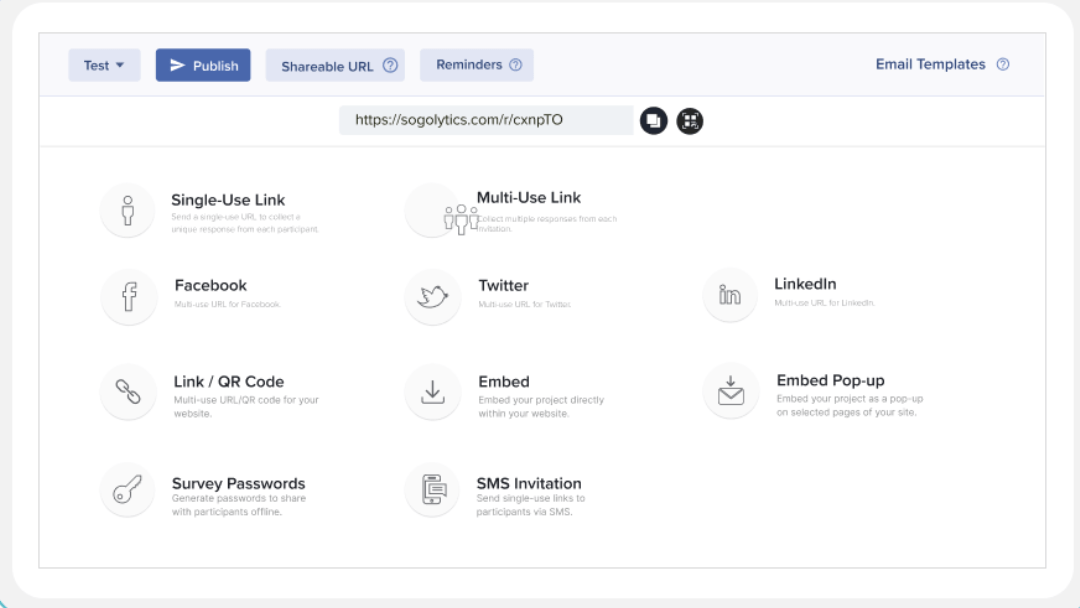Show help for Shareable URL
The height and width of the screenshot is (608, 1080).
[391, 65]
